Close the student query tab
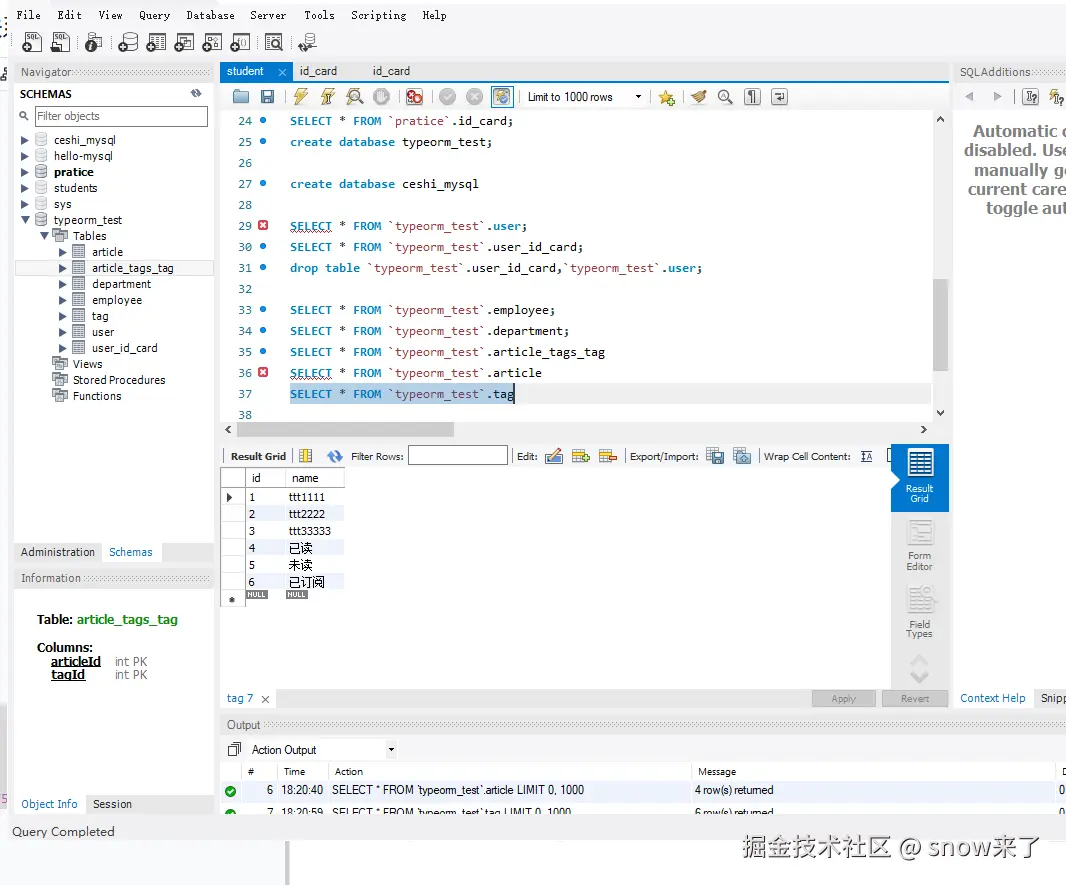The image size is (1066, 885). pyautogui.click(x=282, y=72)
